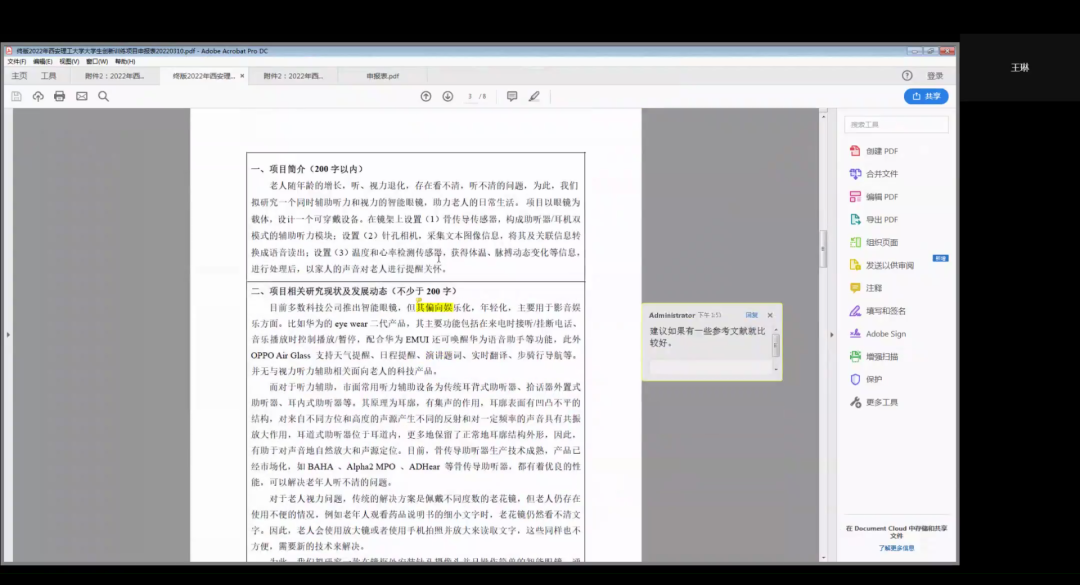Open the 合并文件 tool

point(881,174)
